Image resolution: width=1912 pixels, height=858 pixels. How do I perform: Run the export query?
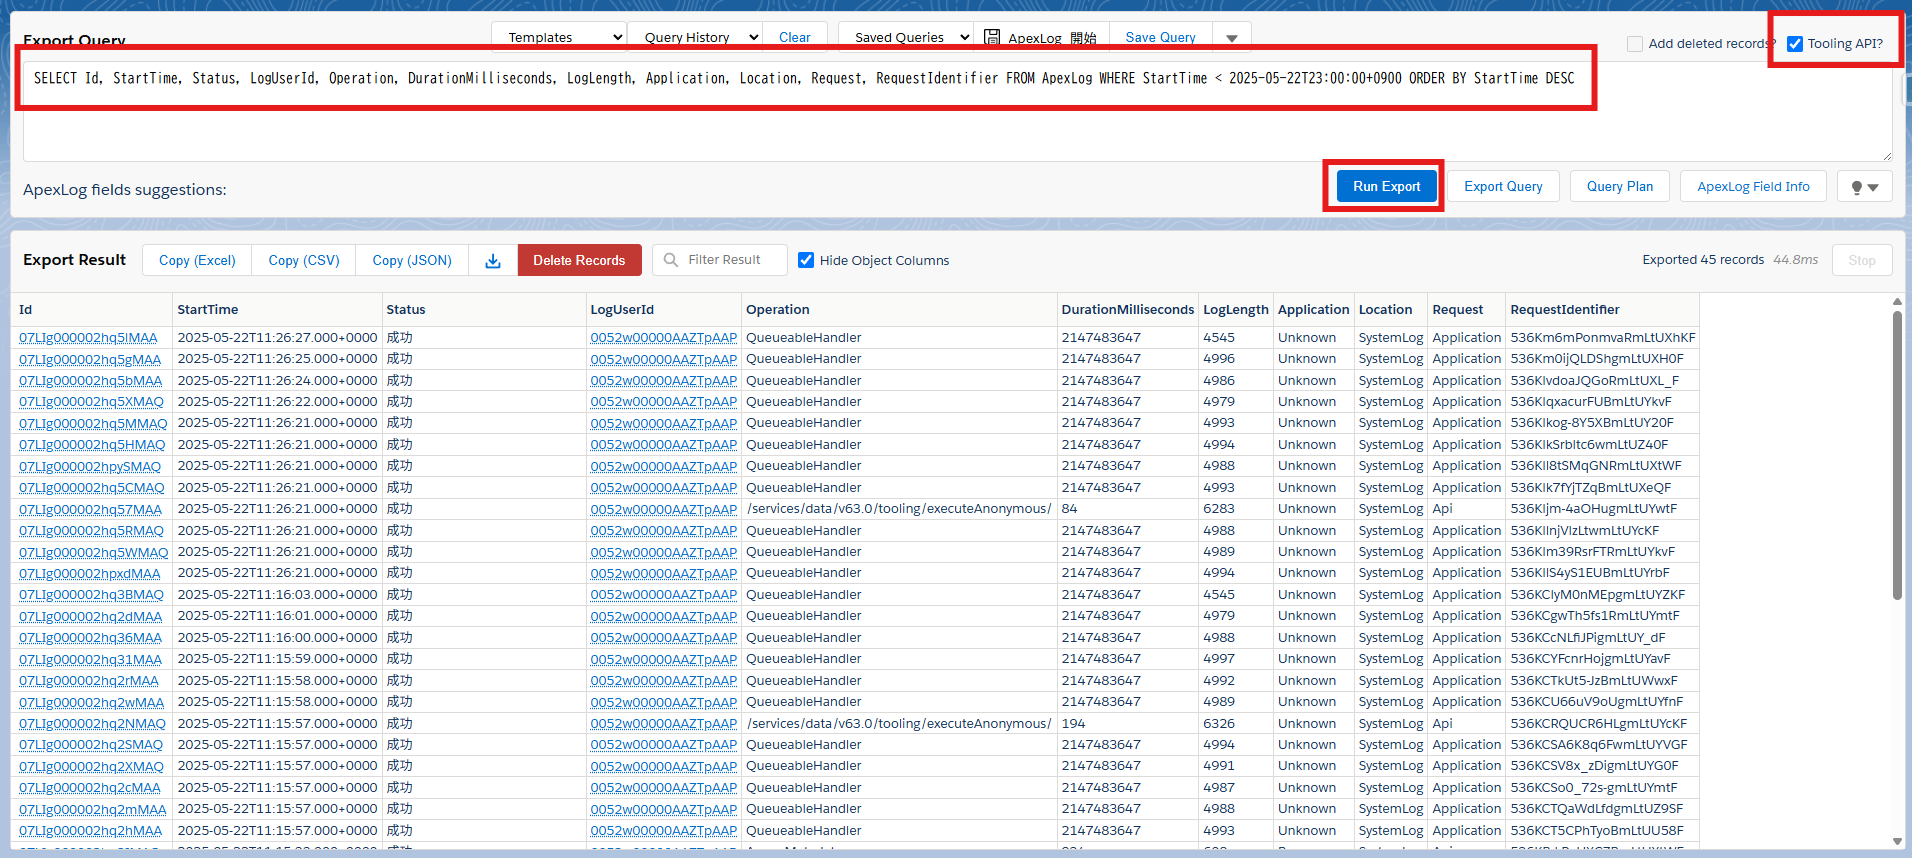[1386, 187]
